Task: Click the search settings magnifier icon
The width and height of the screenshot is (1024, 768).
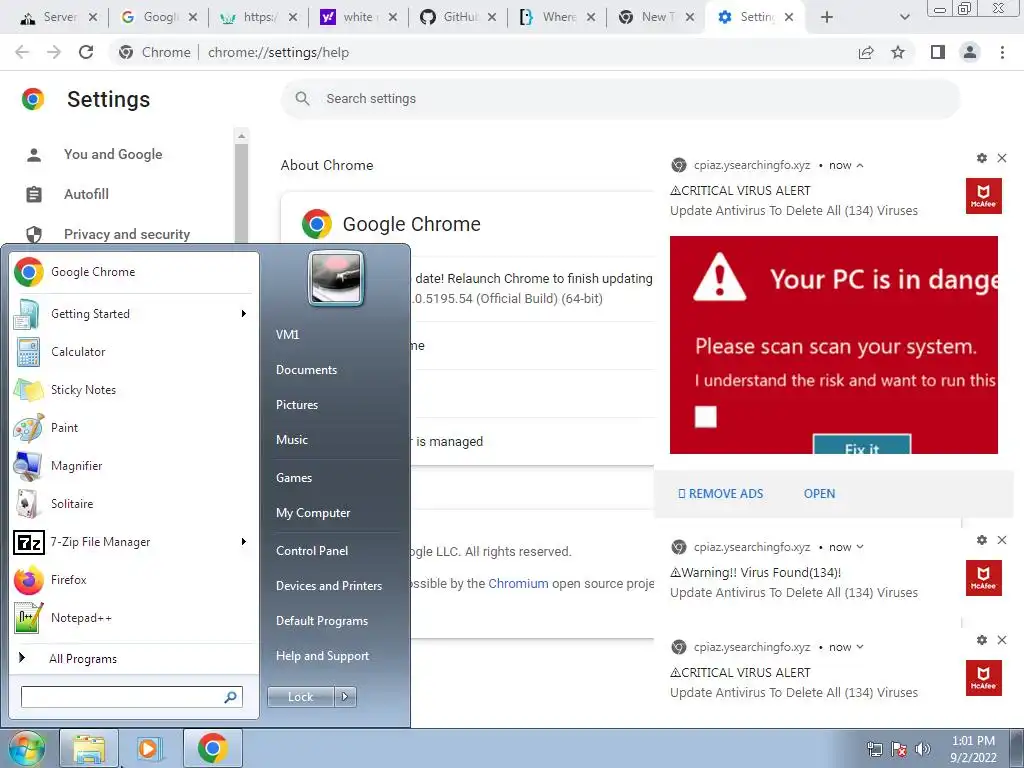Action: 302,99
